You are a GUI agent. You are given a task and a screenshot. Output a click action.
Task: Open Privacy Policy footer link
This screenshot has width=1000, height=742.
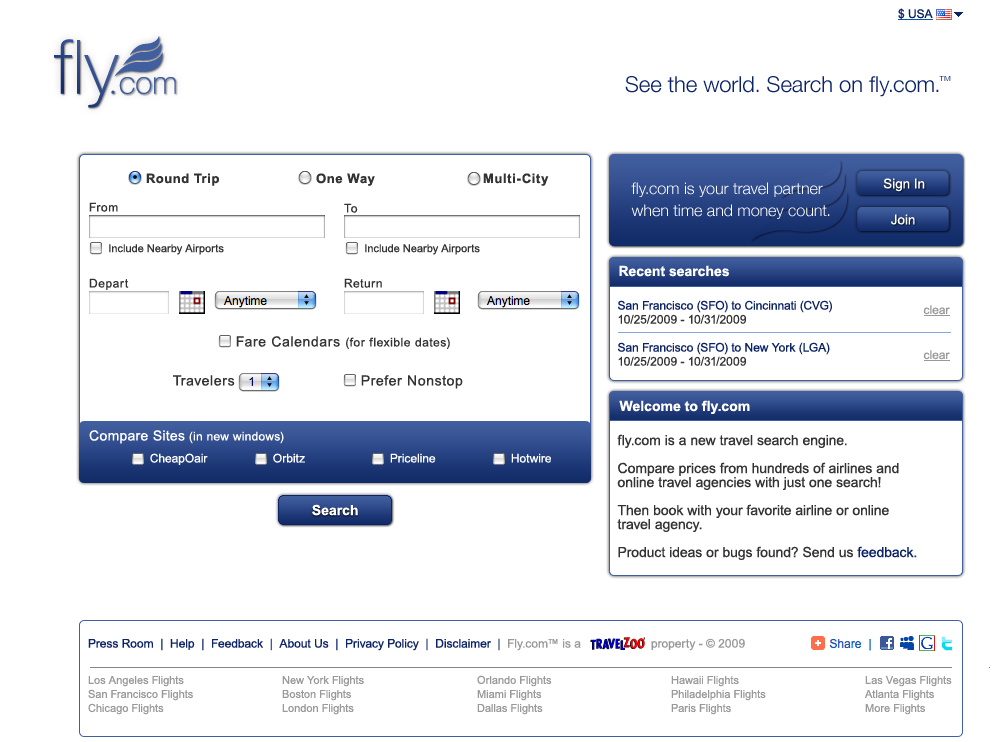pyautogui.click(x=381, y=644)
